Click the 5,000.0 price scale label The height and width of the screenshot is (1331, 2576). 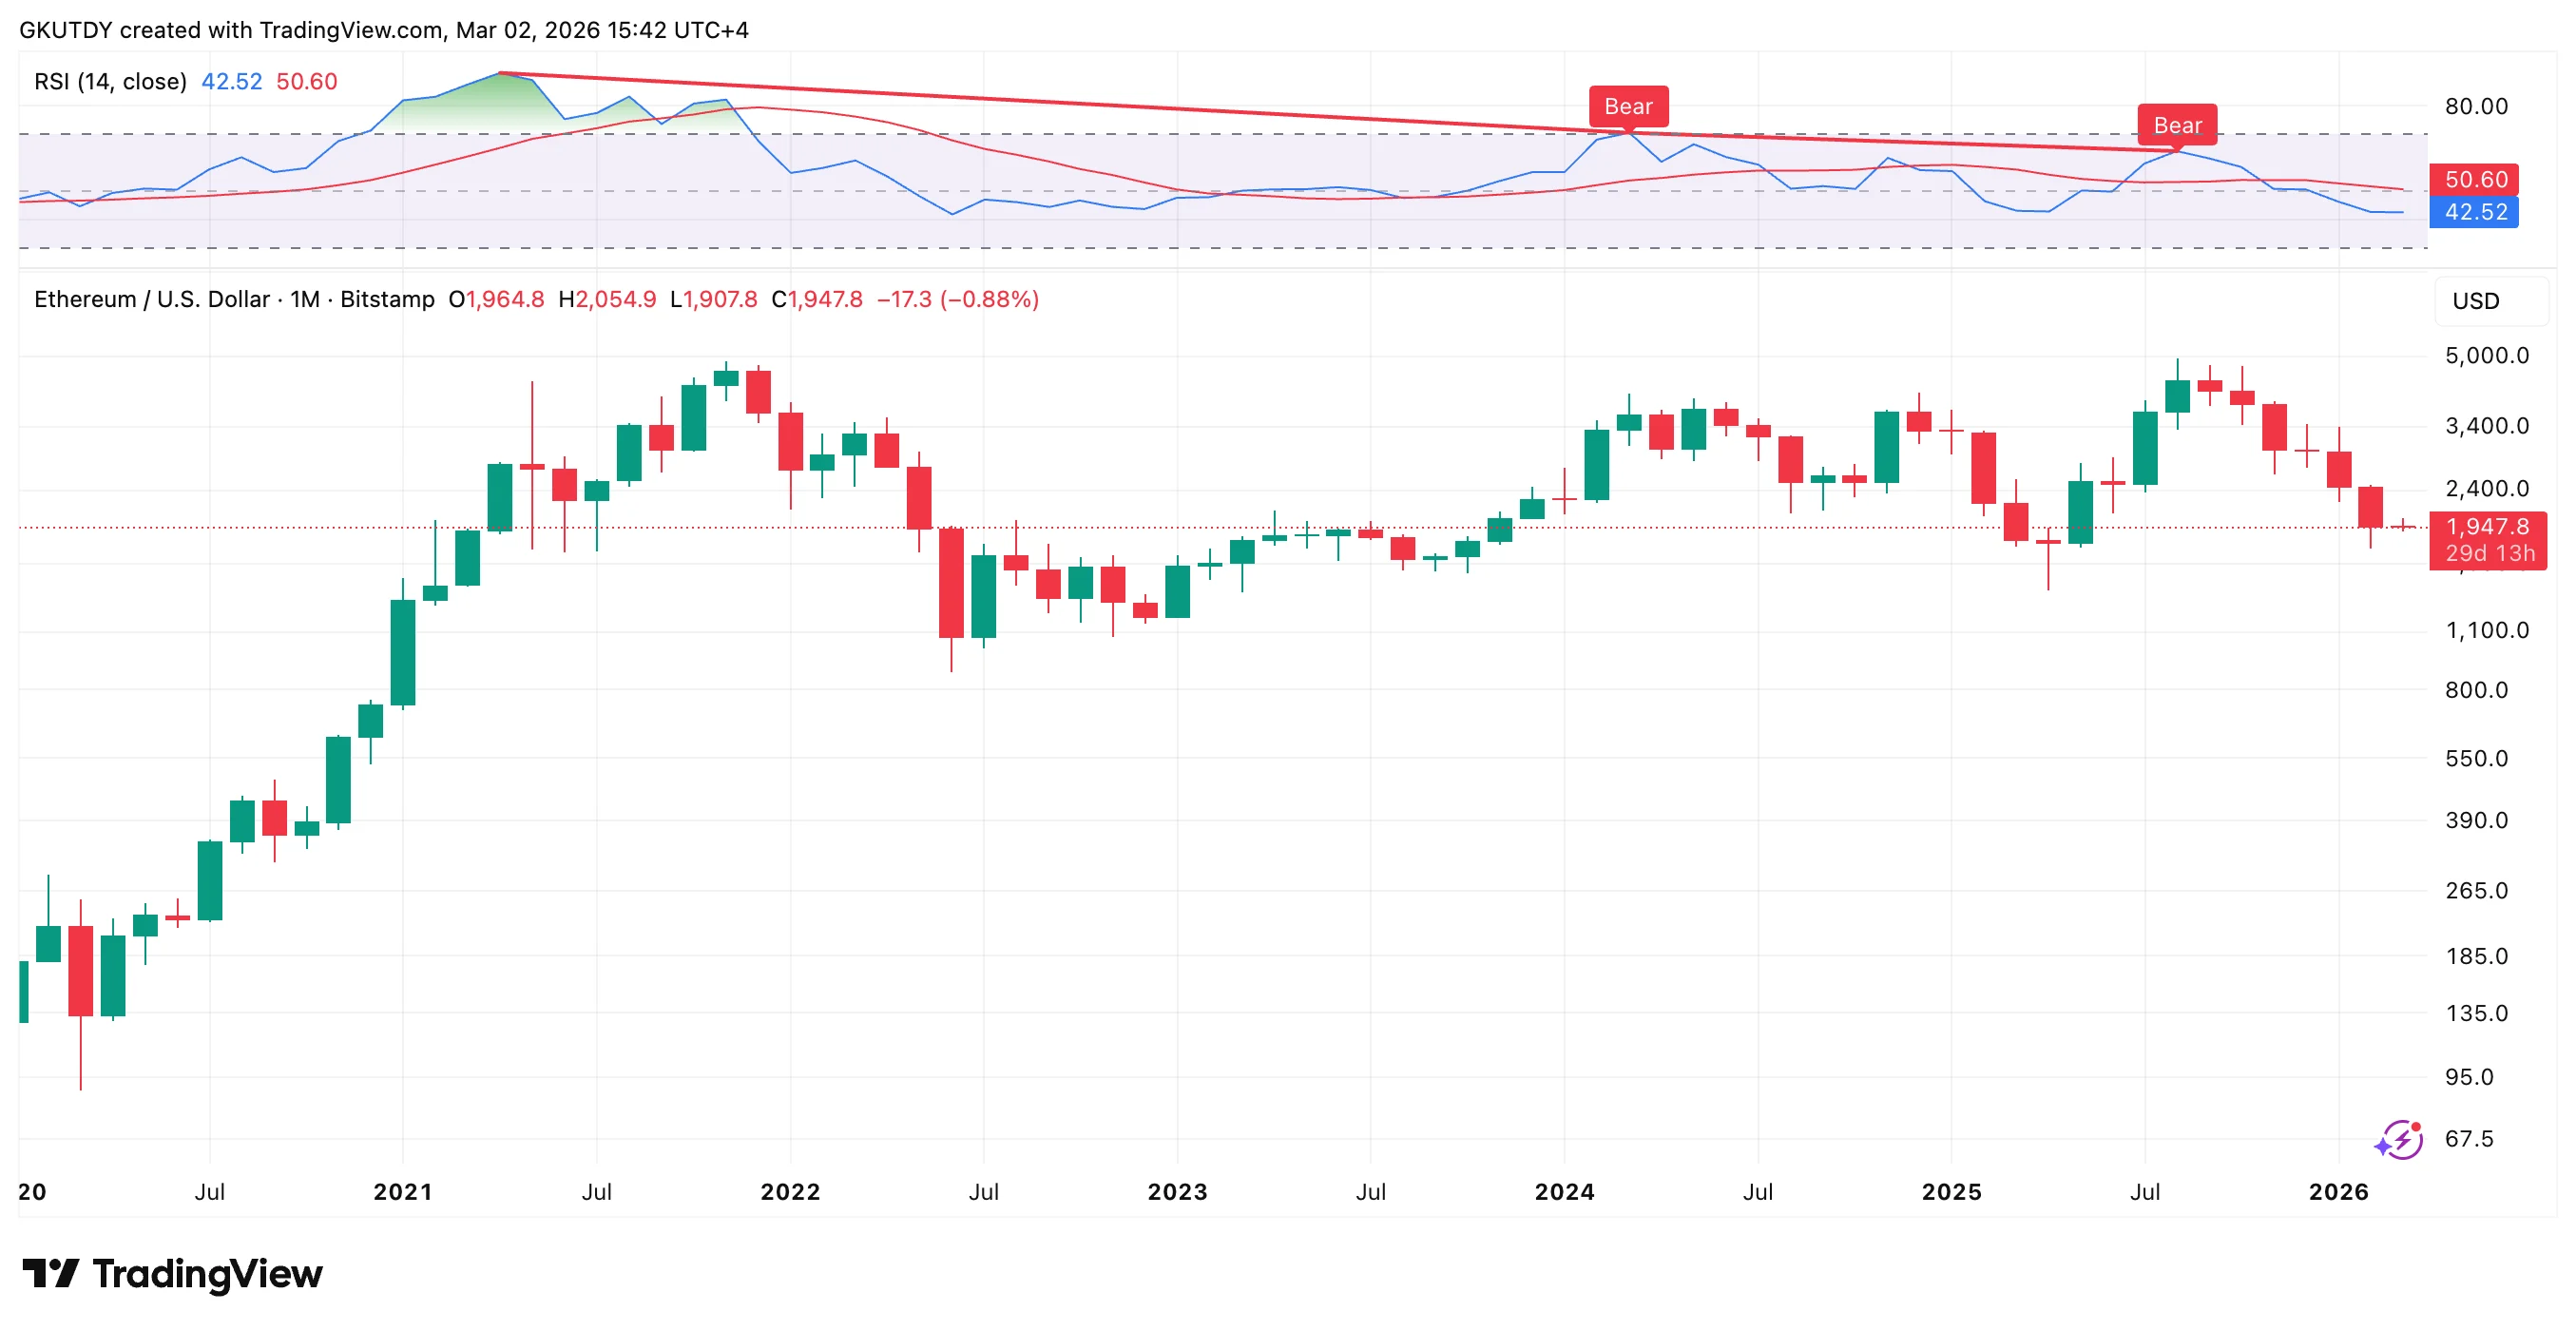tap(2486, 355)
